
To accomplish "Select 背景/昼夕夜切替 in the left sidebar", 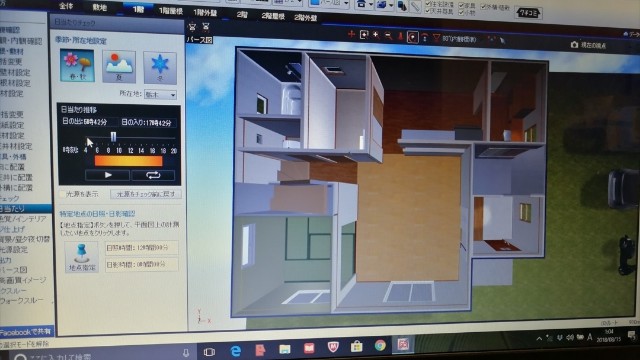I will click(x=25, y=239).
